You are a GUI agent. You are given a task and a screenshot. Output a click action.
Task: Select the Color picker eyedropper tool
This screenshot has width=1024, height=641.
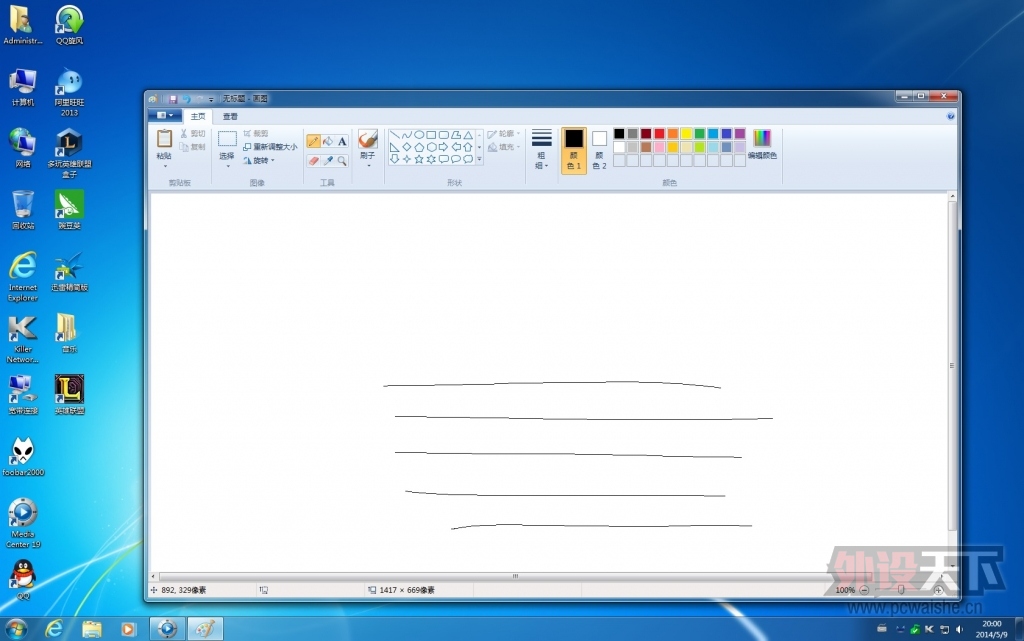[x=328, y=161]
